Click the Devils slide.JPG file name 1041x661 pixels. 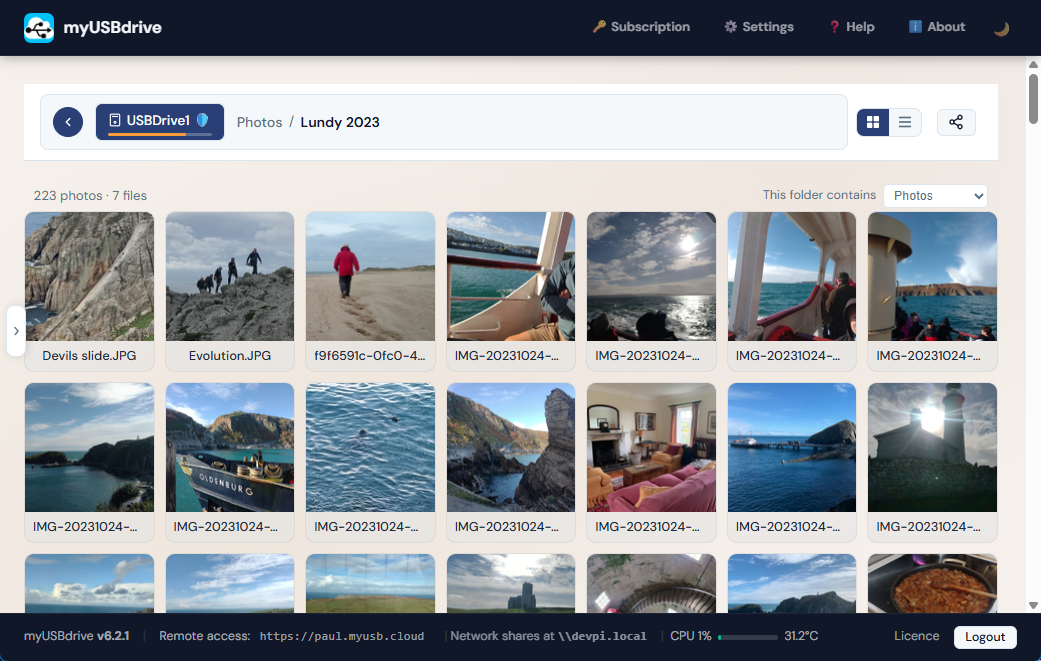click(x=90, y=356)
